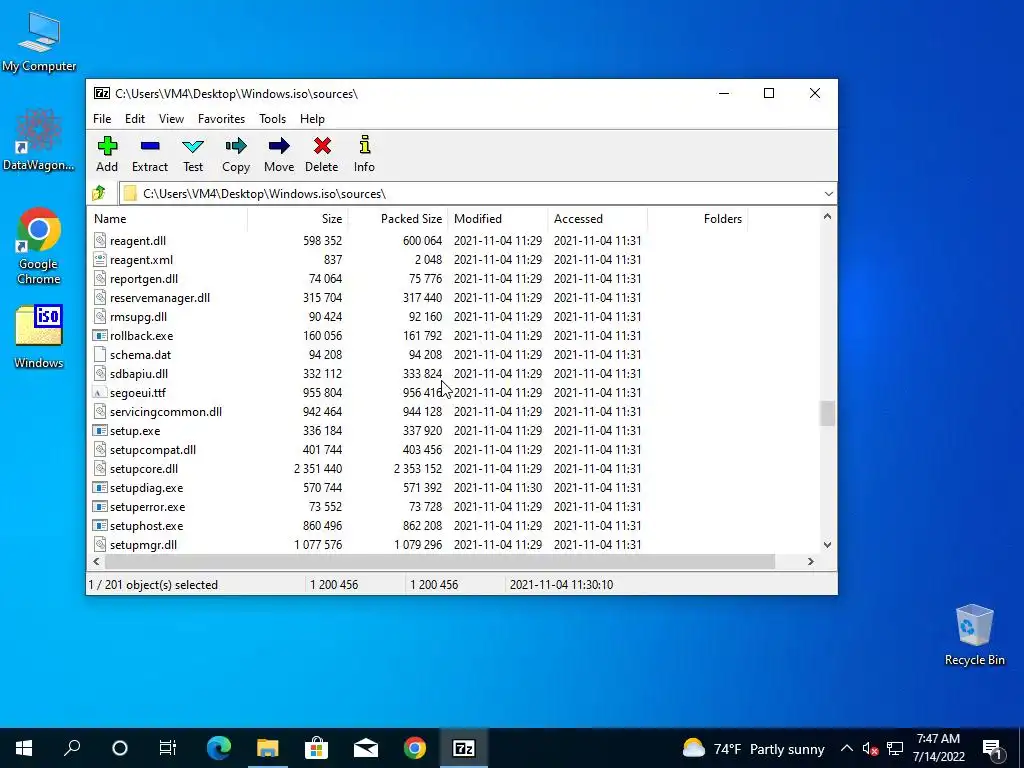
Task: Select the setup.exe file icon
Action: 100,431
